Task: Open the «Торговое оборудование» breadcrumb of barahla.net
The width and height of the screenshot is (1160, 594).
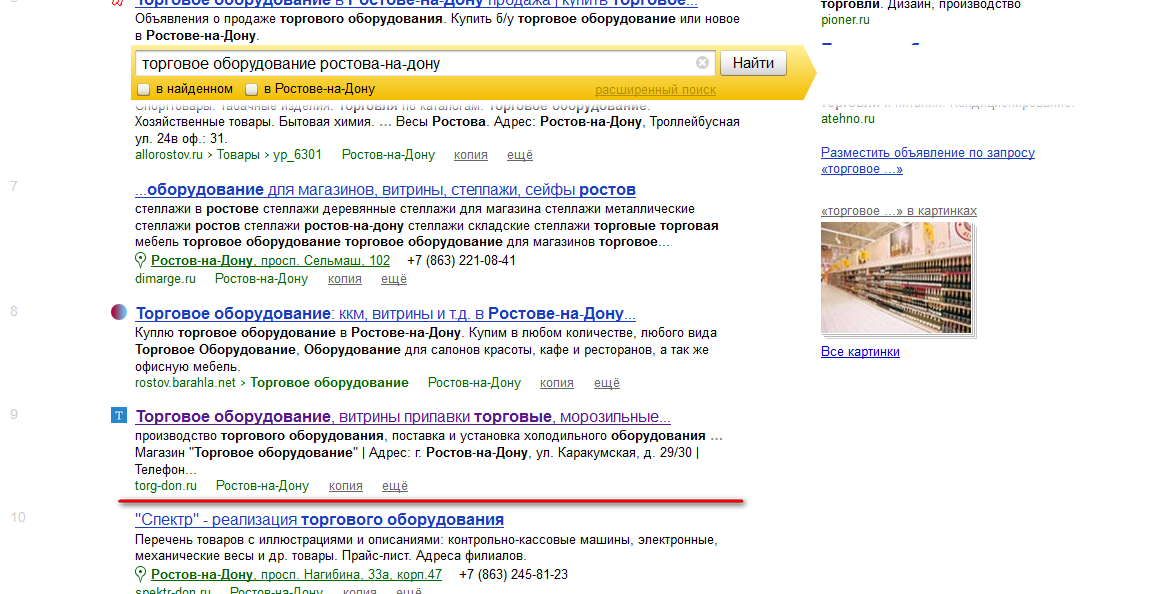Action: coord(329,382)
